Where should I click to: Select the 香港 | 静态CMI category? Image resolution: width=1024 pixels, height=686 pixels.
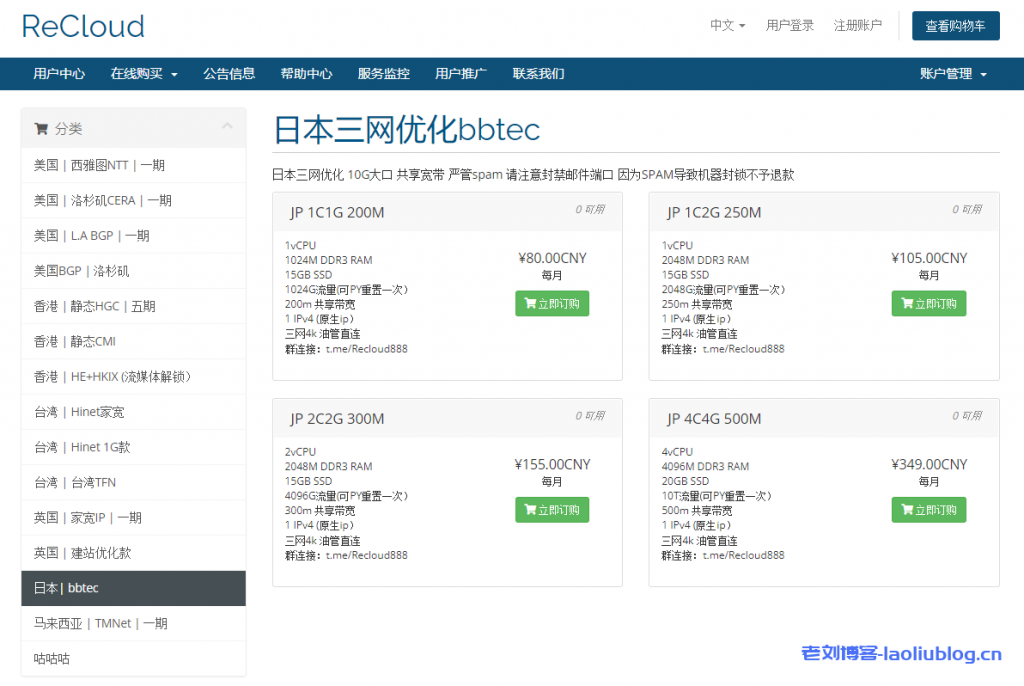133,341
